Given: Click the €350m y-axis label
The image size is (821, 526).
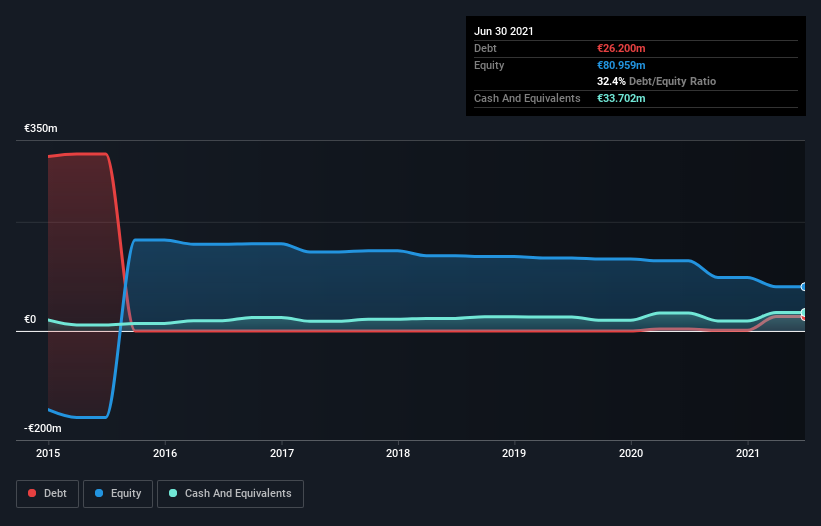Looking at the screenshot, I should coord(41,128).
